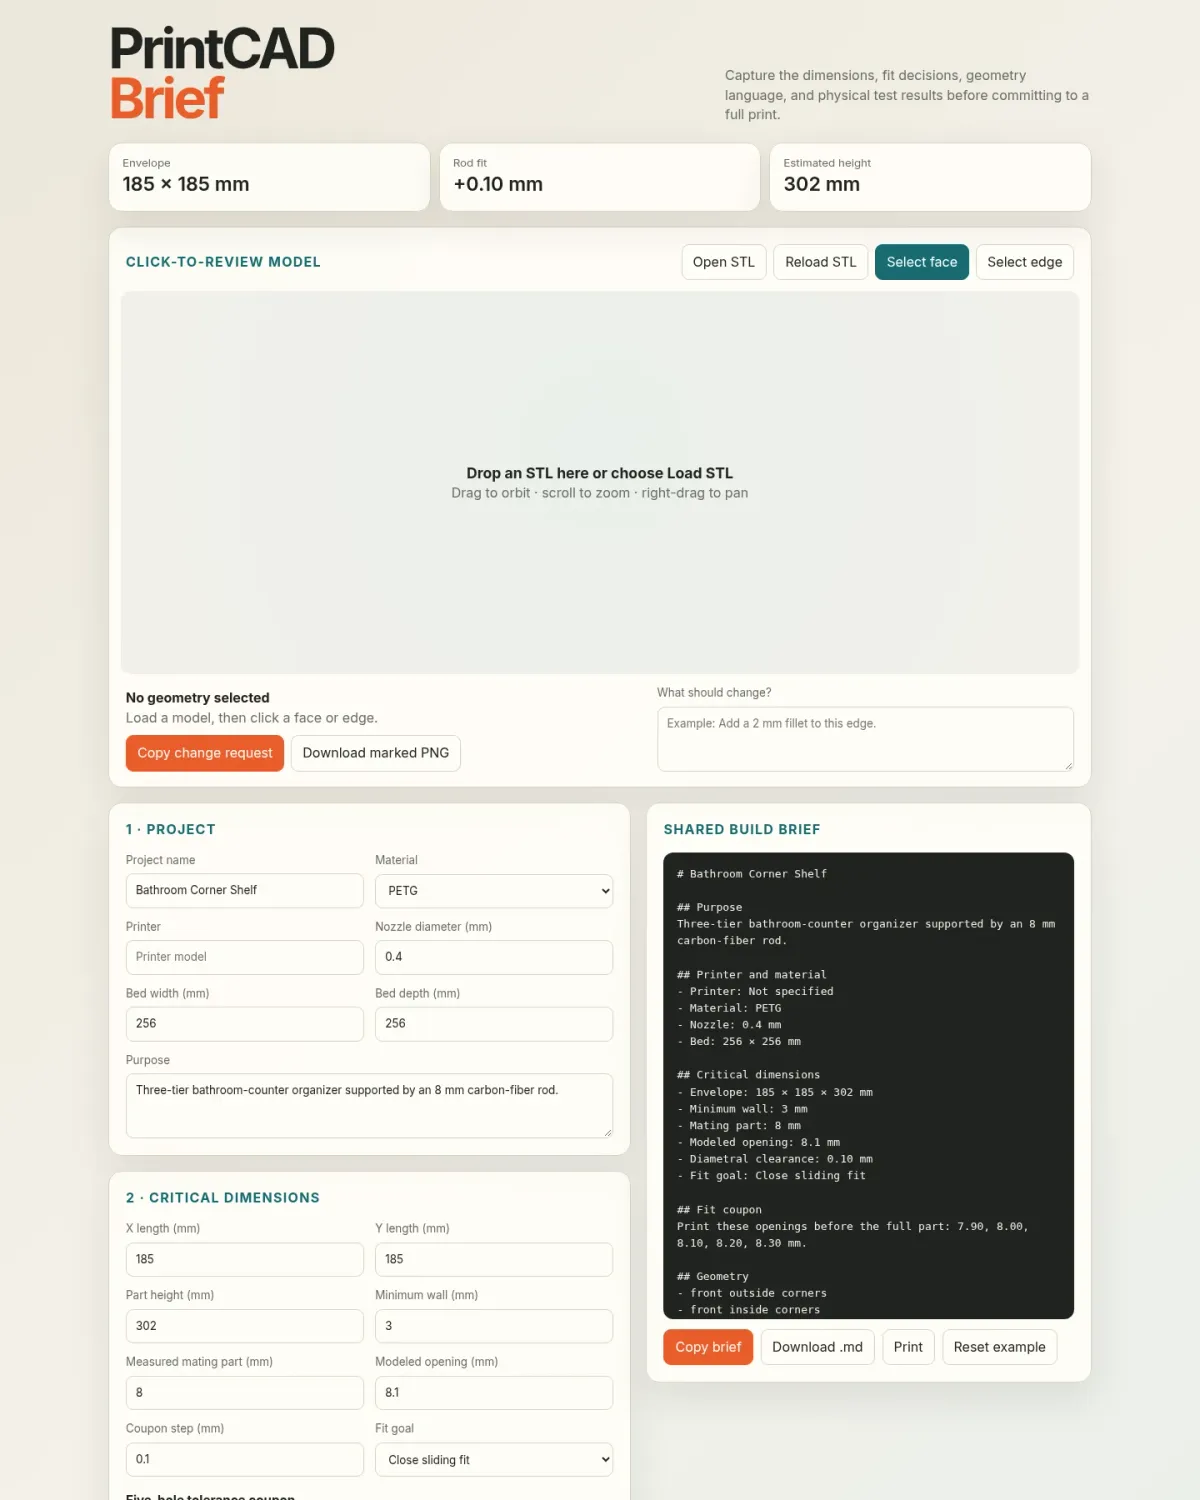
Task: Click the build brief preview text
Action: point(868,1086)
